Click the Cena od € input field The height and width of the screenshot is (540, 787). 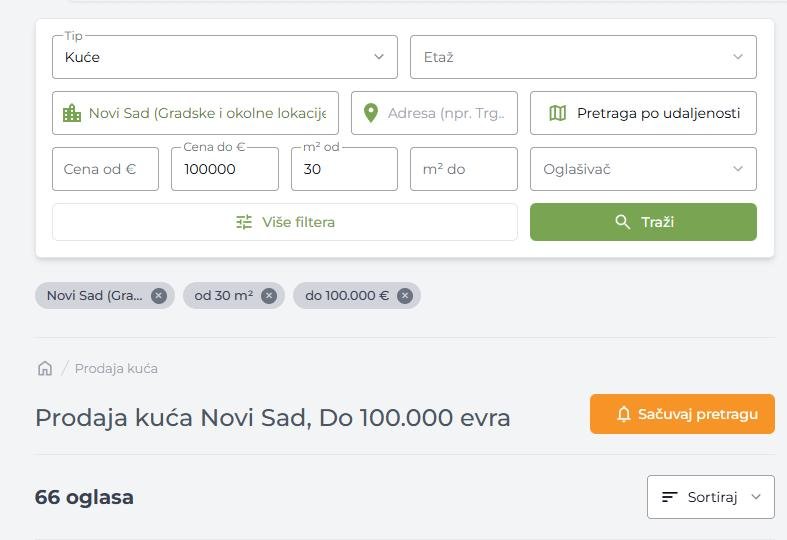point(105,169)
